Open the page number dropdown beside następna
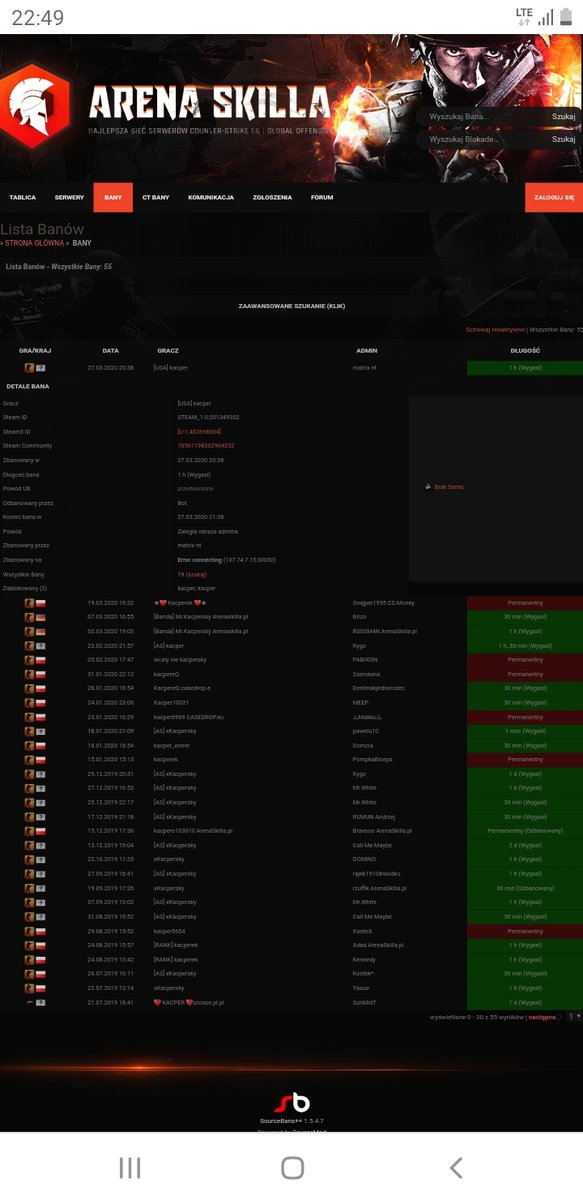This screenshot has width=583, height=1200. [574, 1016]
